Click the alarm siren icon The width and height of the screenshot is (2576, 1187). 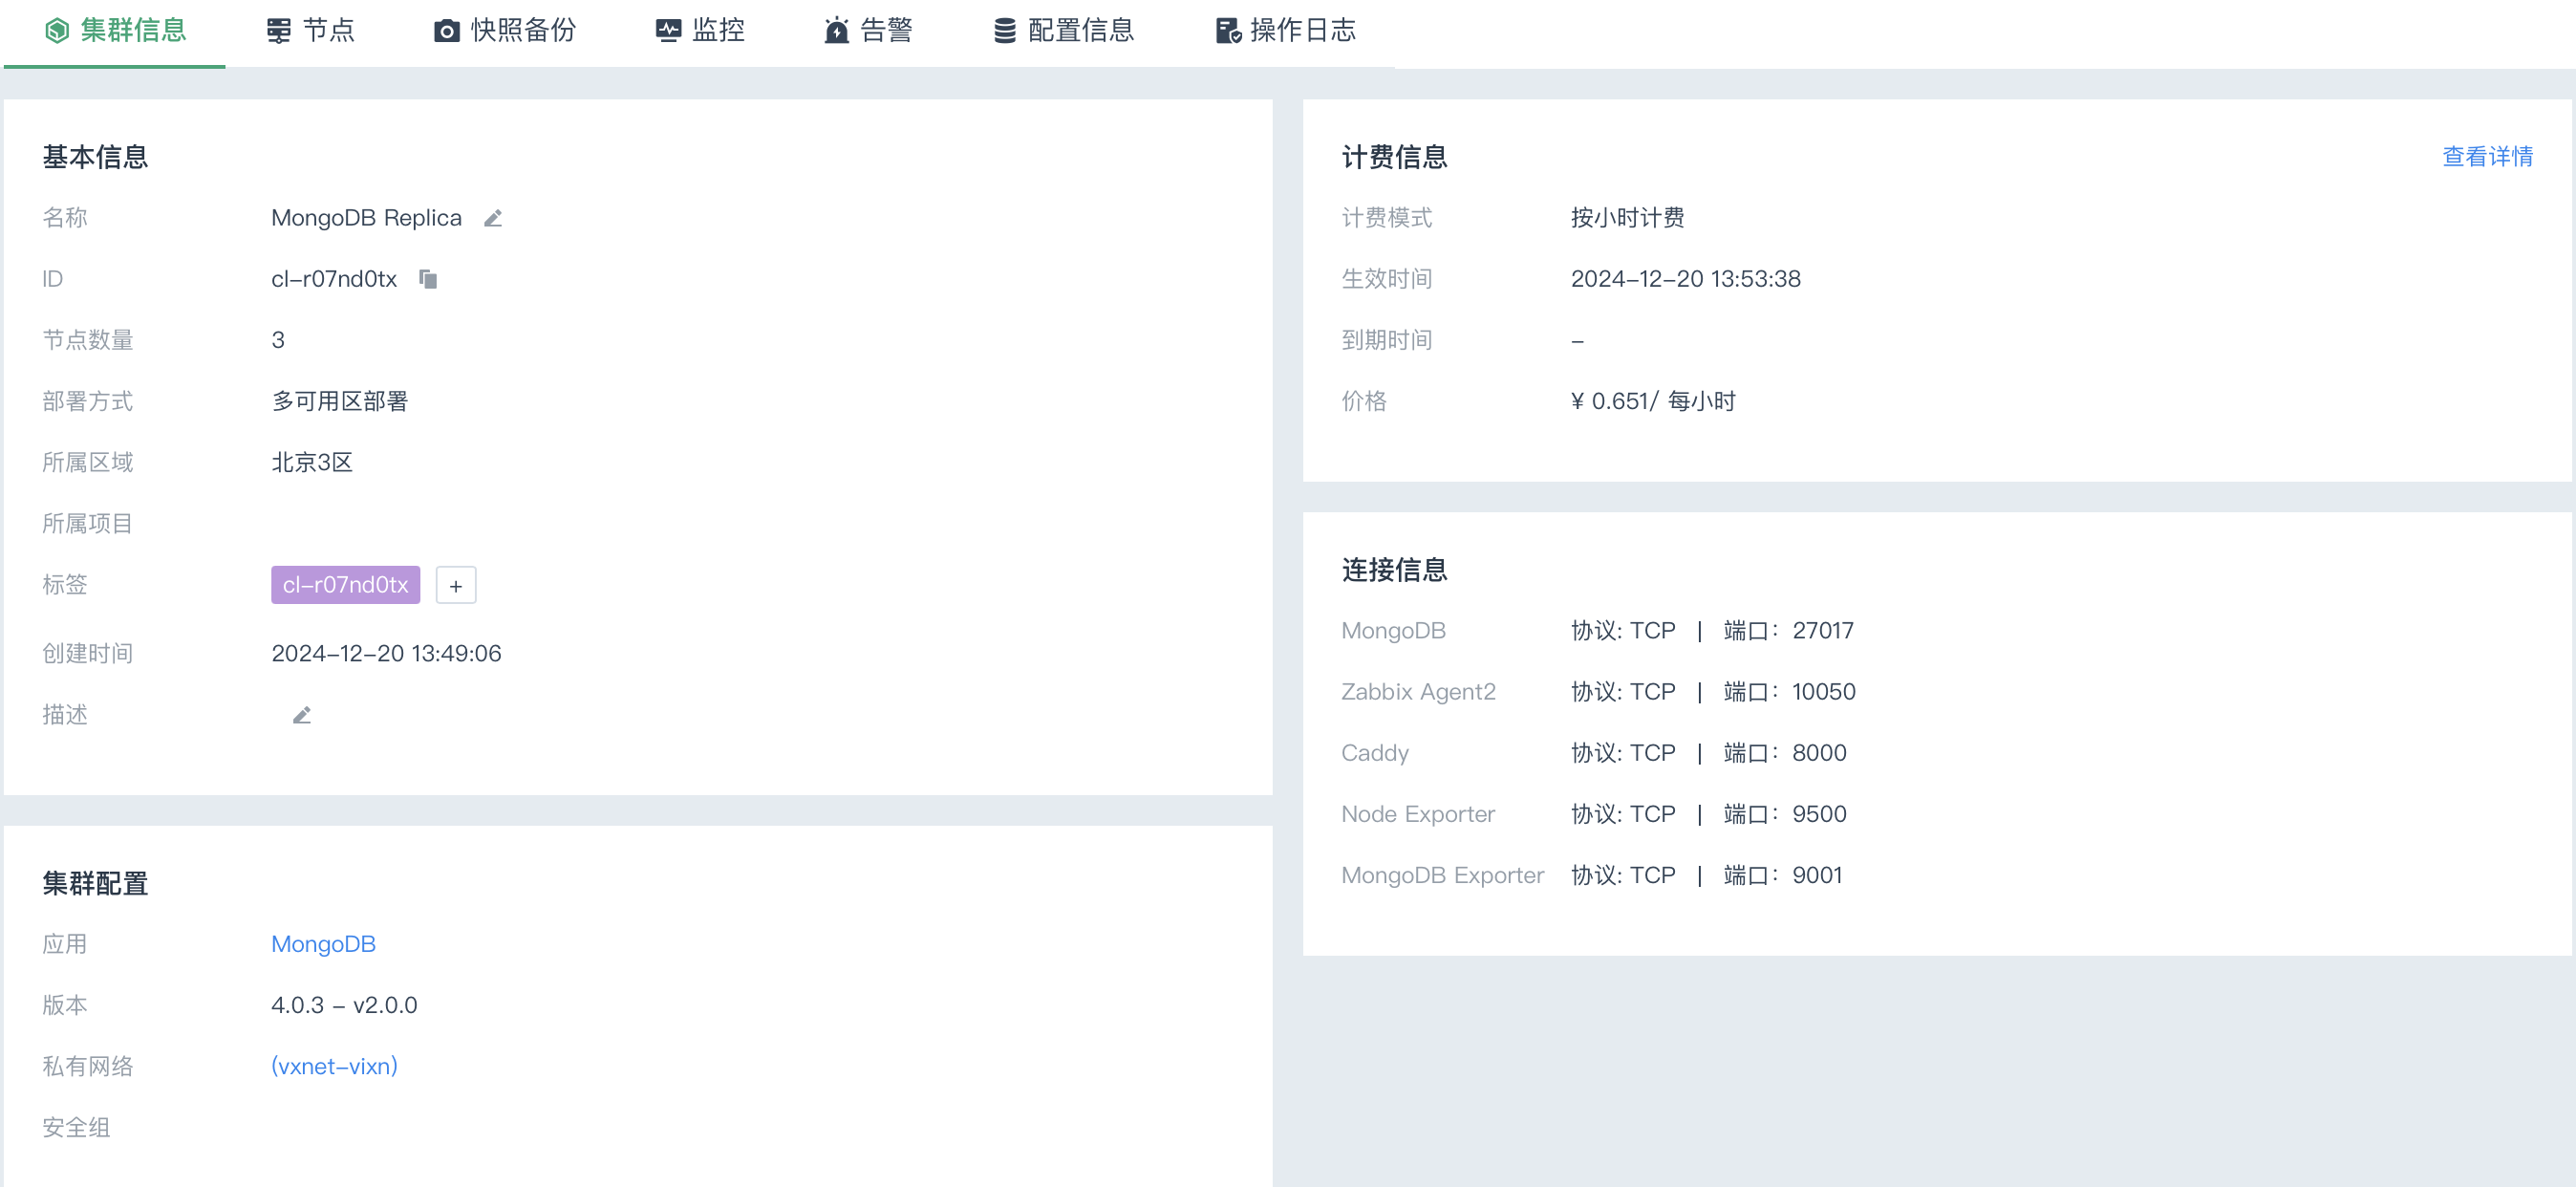click(x=837, y=31)
